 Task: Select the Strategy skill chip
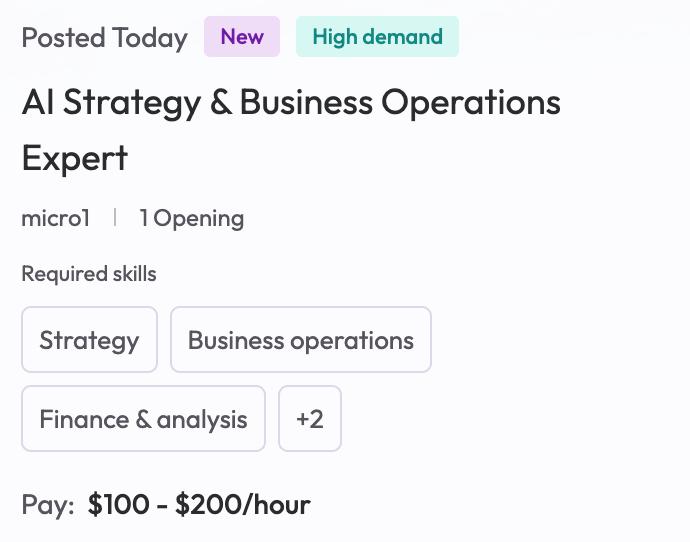point(89,340)
